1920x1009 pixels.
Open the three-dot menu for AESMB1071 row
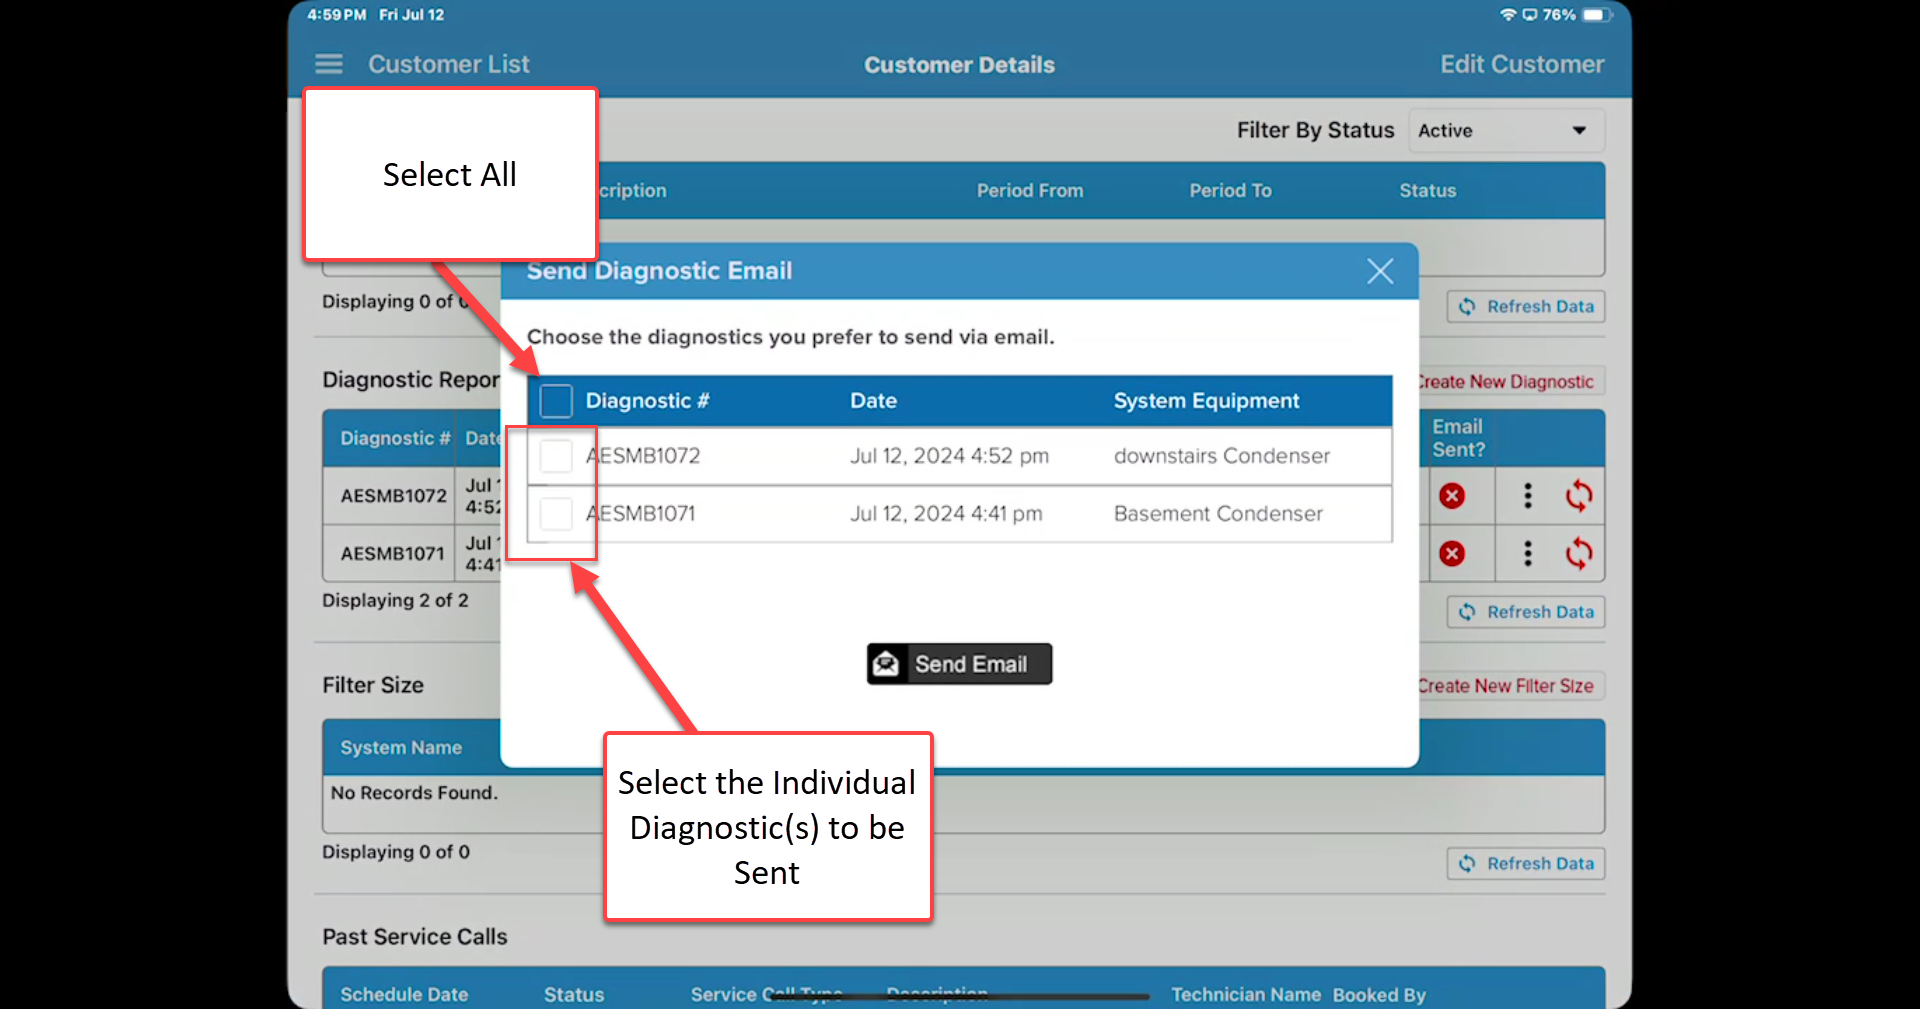[1527, 554]
